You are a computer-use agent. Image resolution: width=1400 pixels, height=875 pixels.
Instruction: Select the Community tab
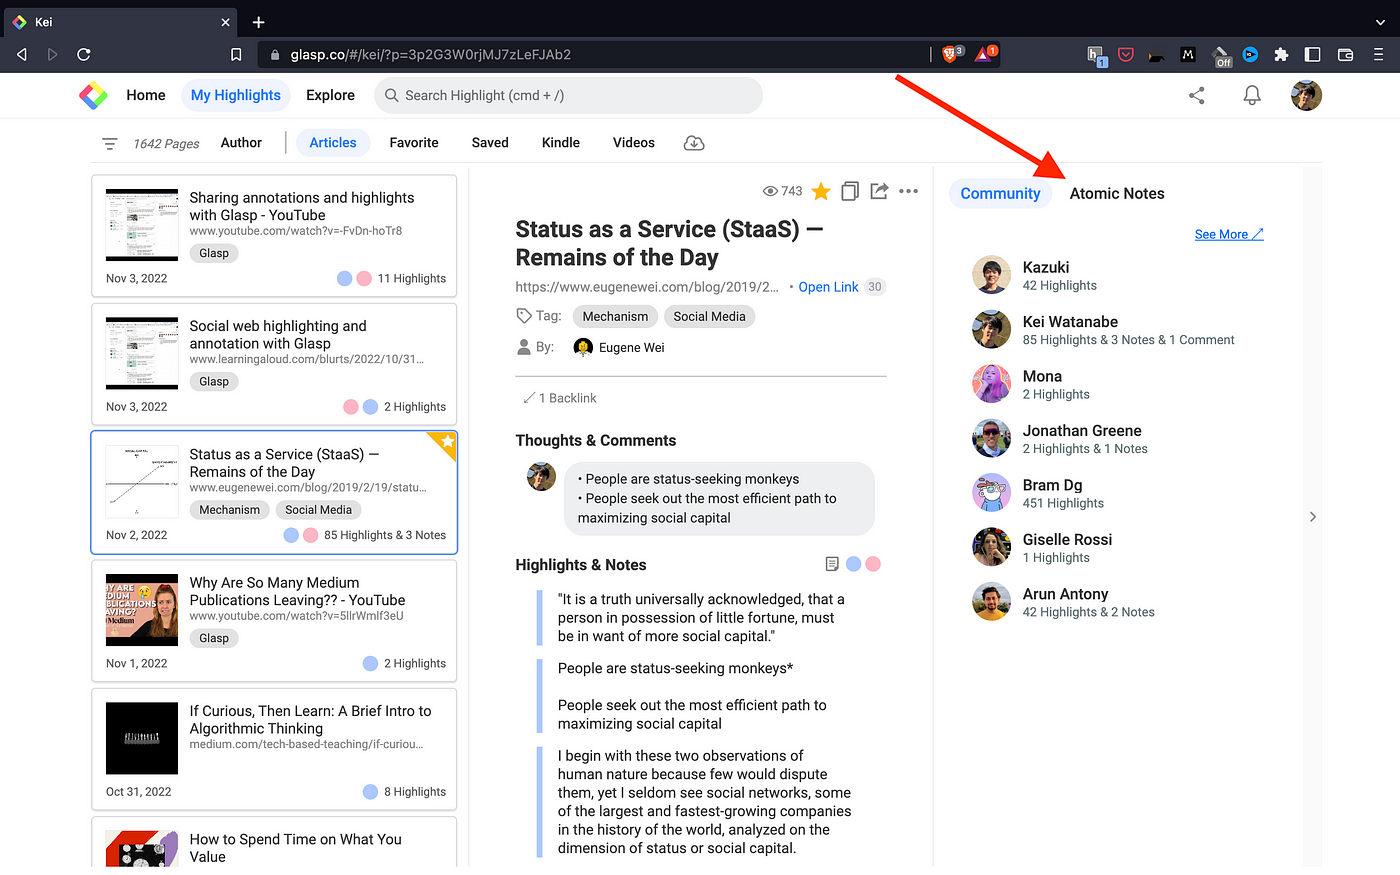click(x=1000, y=193)
